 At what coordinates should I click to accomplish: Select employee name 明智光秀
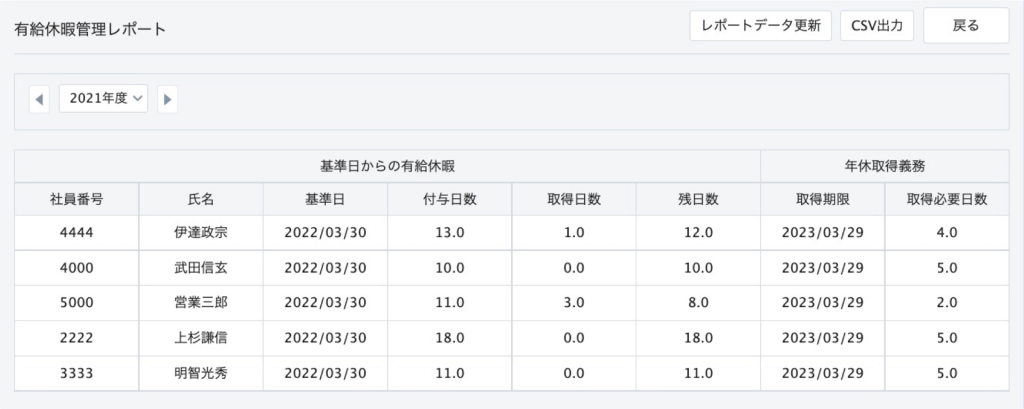point(201,374)
